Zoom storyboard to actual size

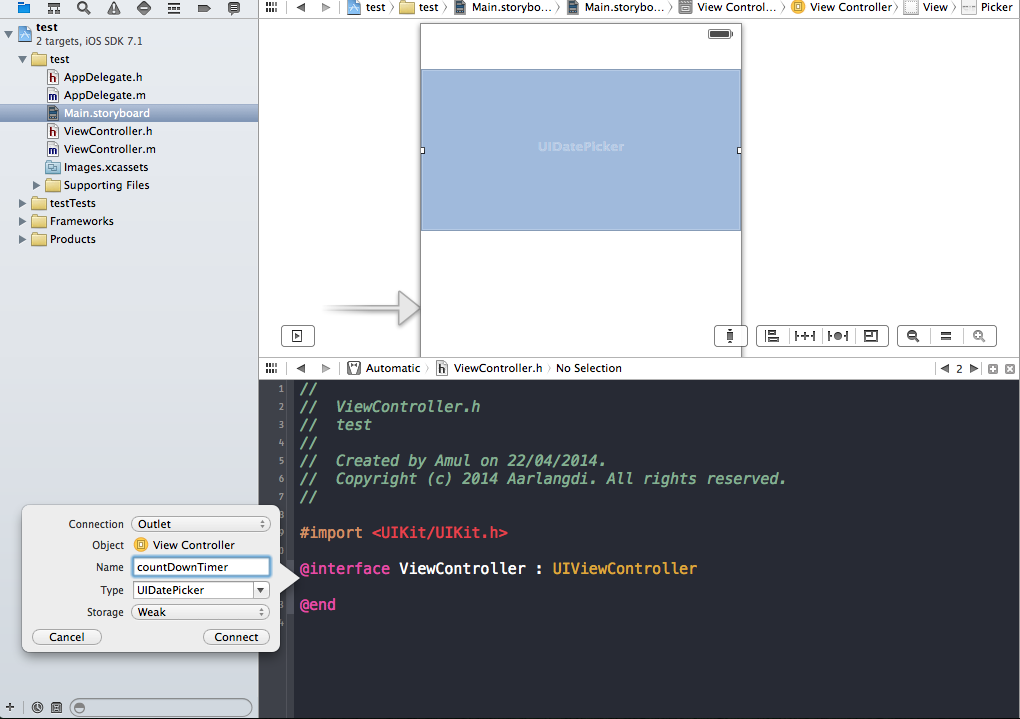point(946,335)
